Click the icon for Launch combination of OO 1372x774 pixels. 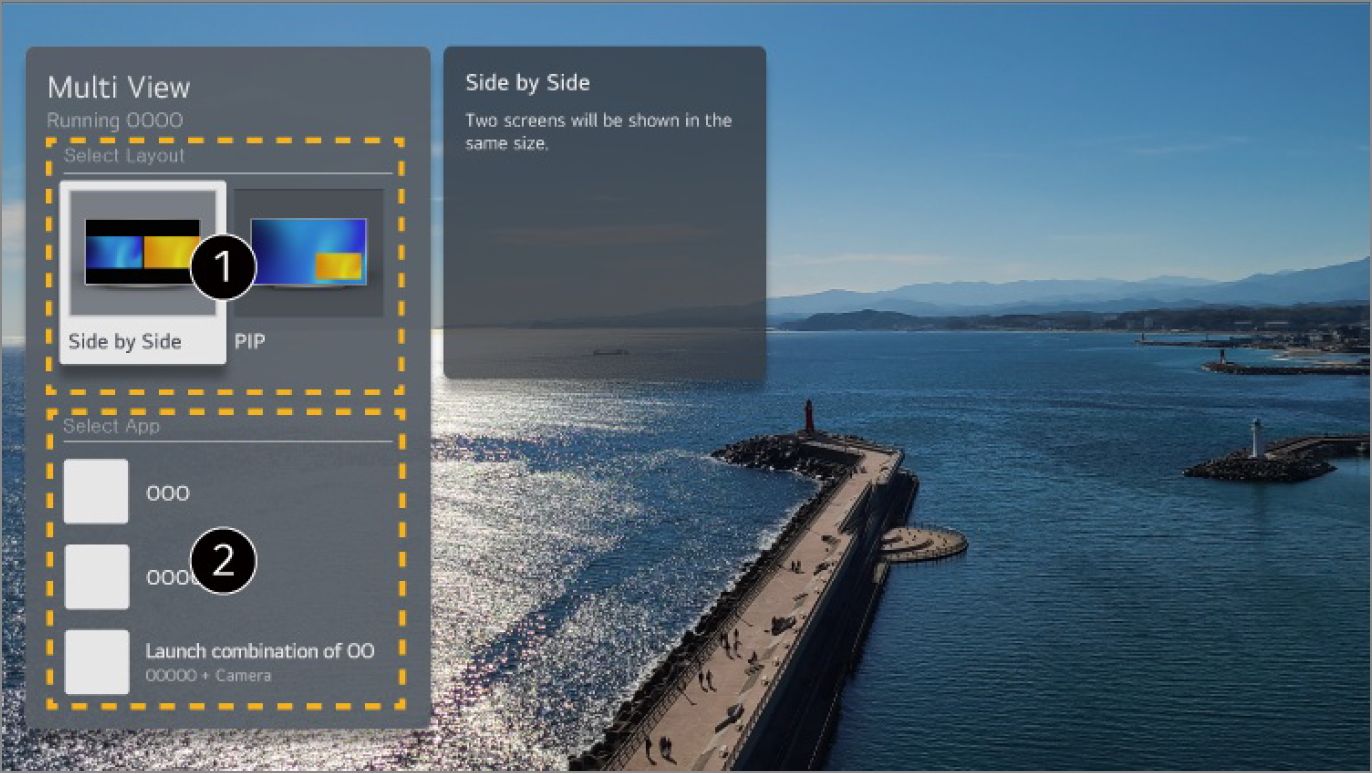pyautogui.click(x=96, y=661)
